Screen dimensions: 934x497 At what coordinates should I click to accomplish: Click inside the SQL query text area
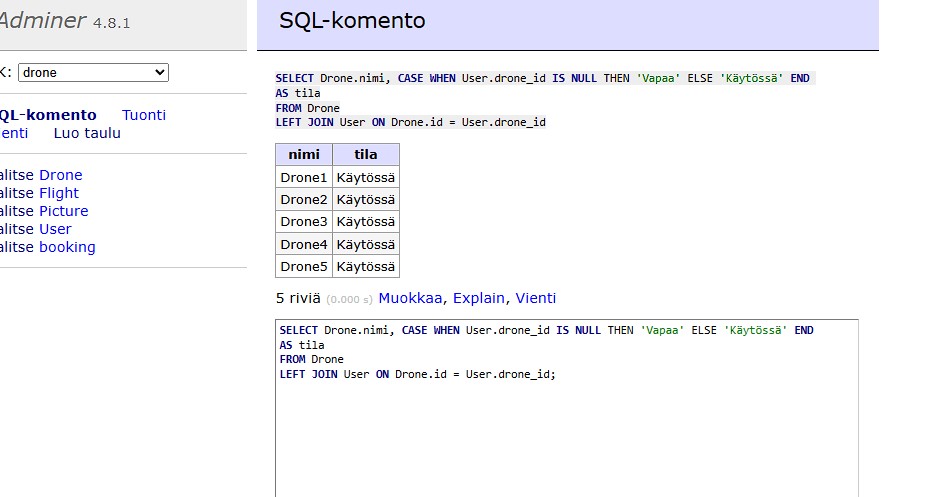coord(566,430)
